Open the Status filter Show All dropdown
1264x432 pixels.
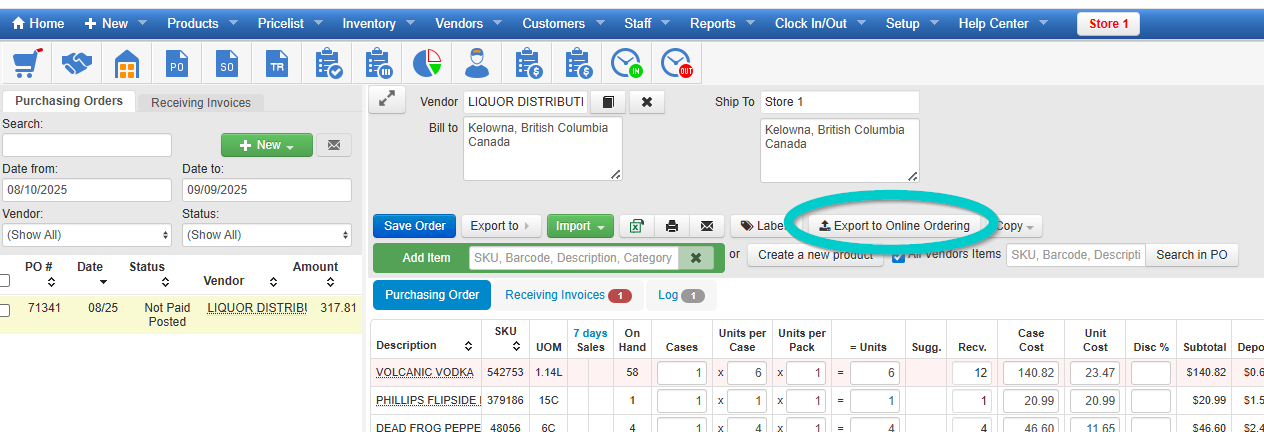[267, 234]
